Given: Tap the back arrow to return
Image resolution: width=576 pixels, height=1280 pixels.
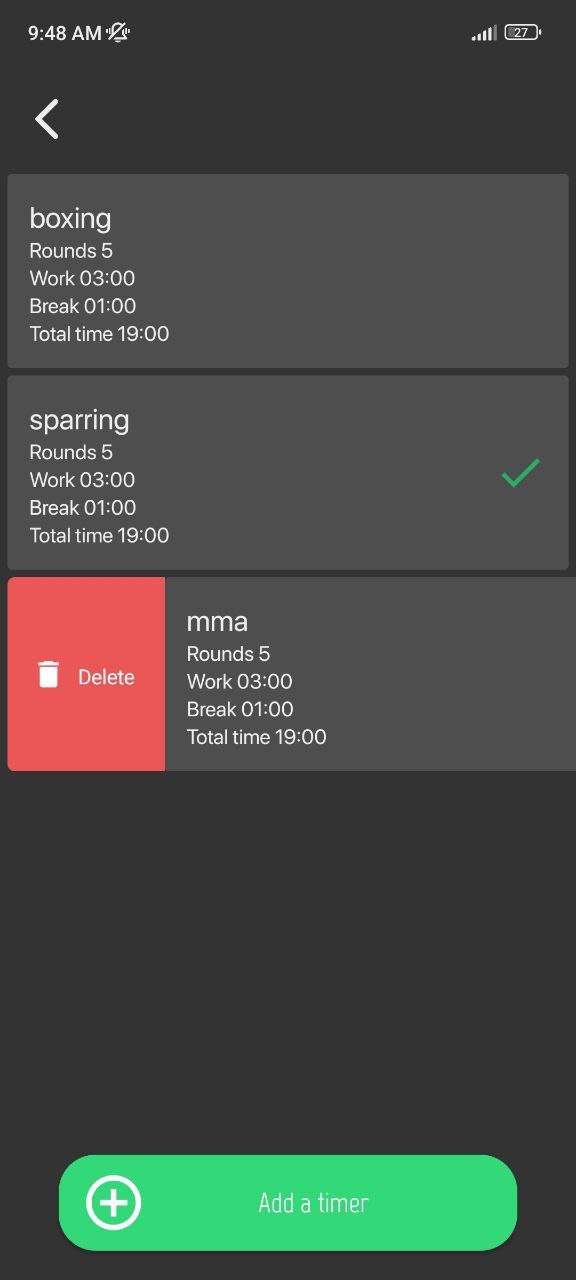Looking at the screenshot, I should click(x=46, y=118).
